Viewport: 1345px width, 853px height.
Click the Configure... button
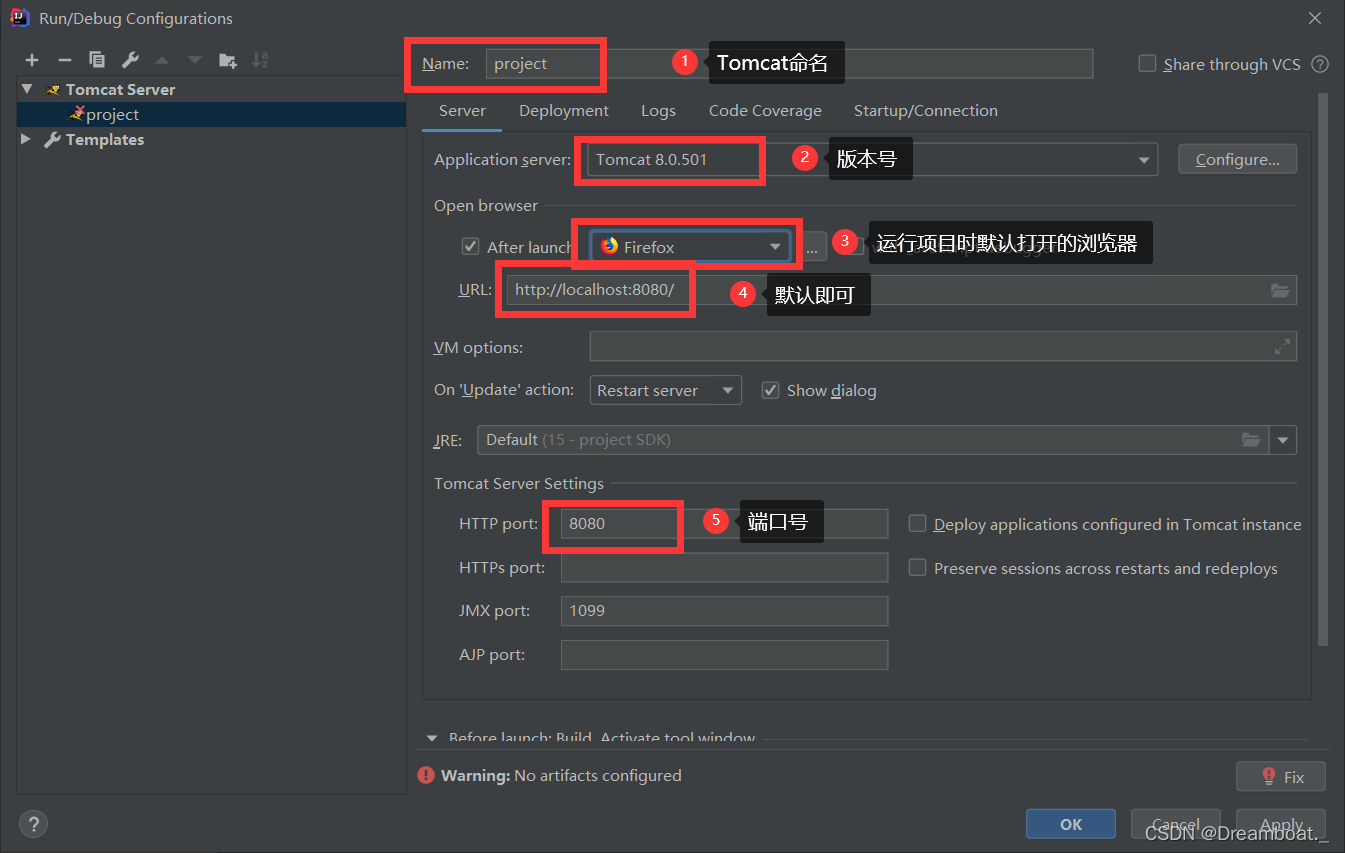[1237, 159]
